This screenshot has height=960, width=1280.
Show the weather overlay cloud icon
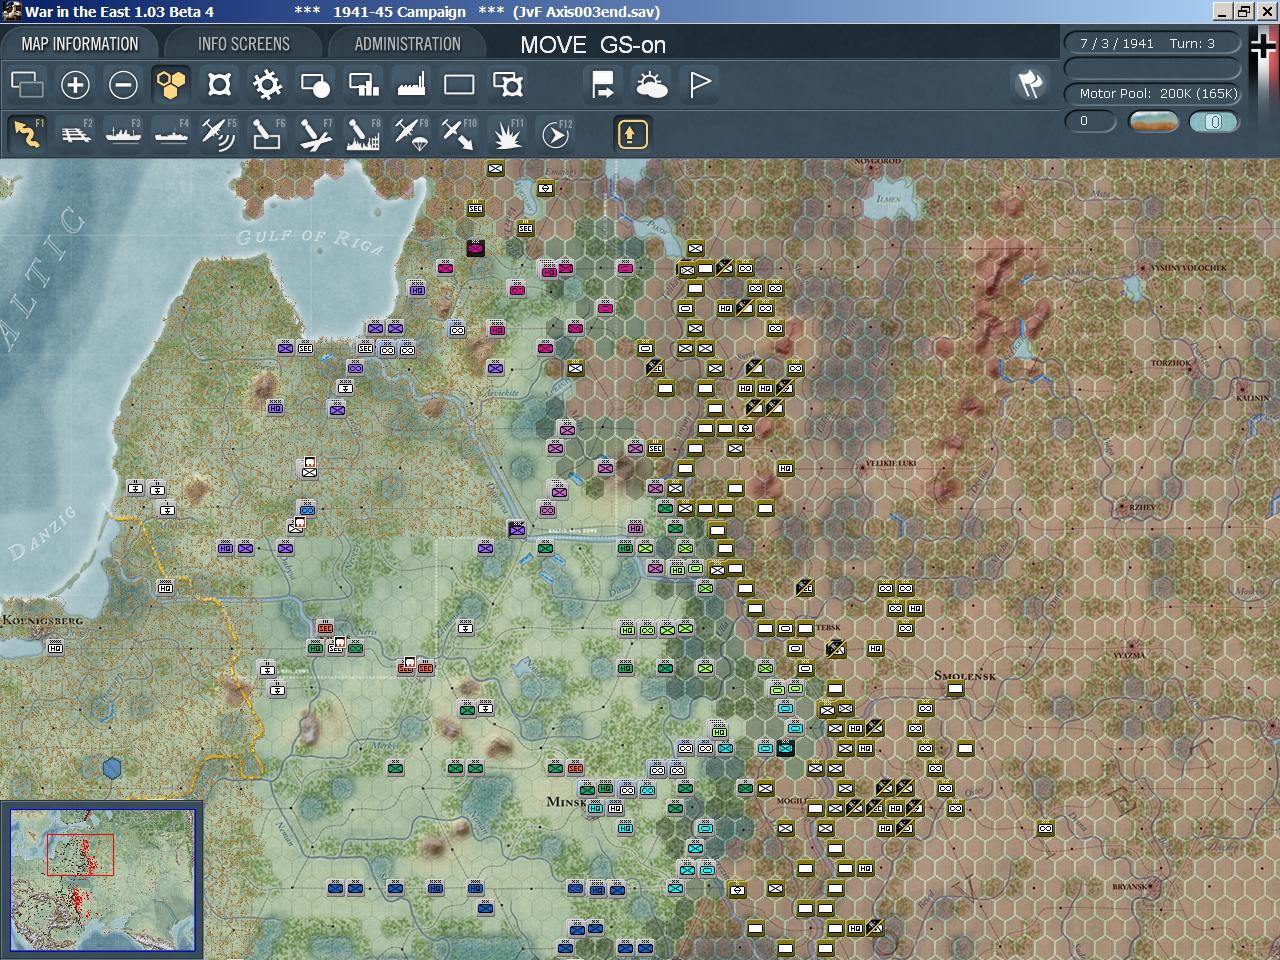coord(651,84)
